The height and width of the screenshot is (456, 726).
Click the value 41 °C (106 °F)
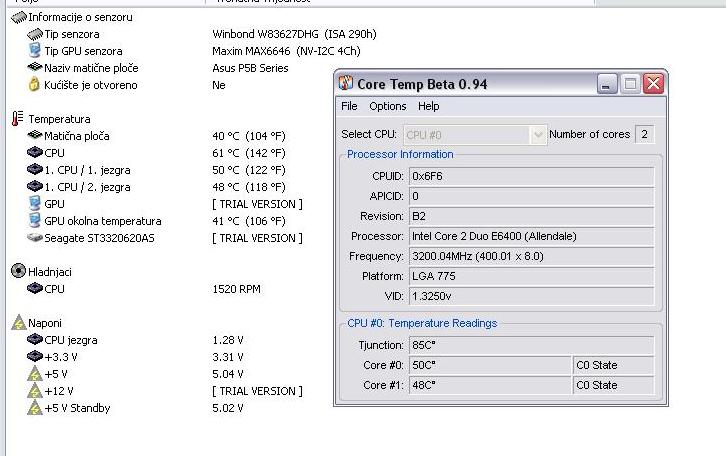click(249, 221)
